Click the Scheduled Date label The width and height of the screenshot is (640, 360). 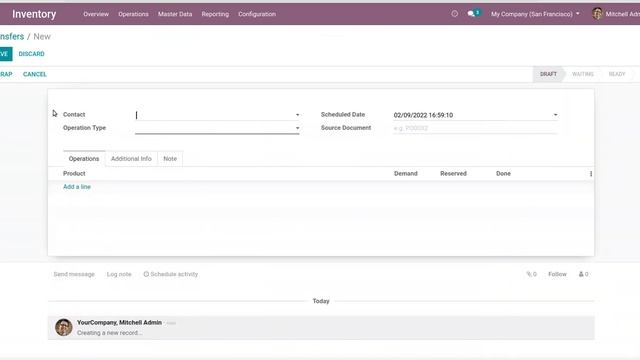tap(343, 115)
